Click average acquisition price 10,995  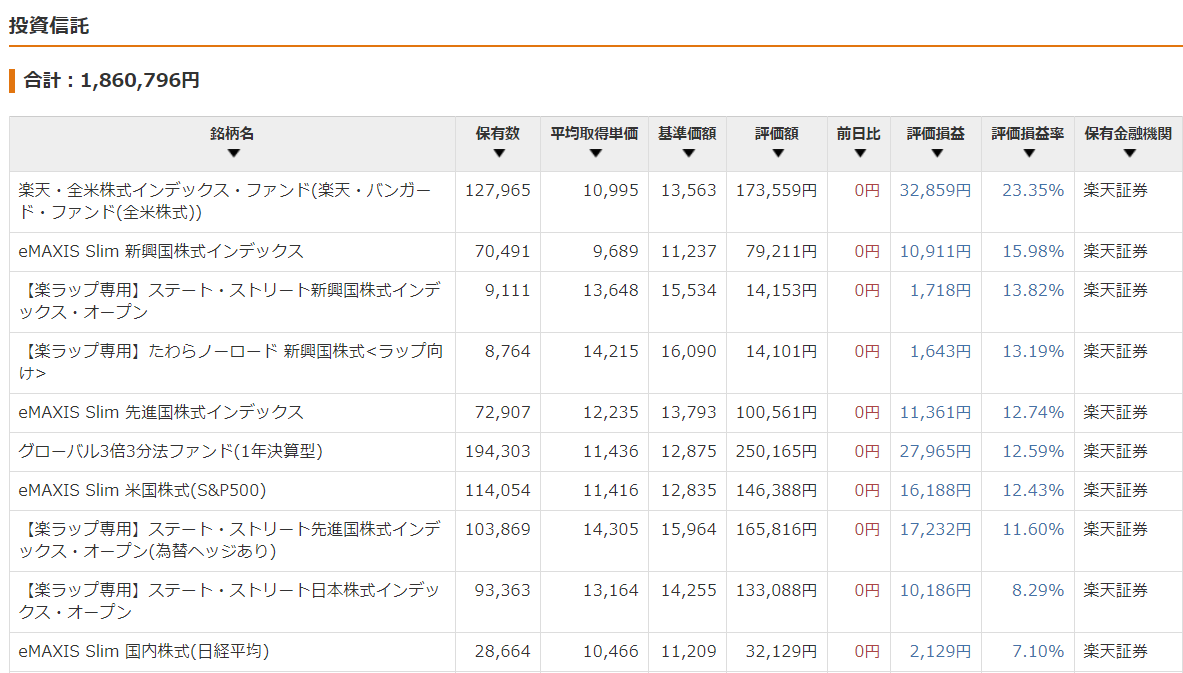(610, 190)
